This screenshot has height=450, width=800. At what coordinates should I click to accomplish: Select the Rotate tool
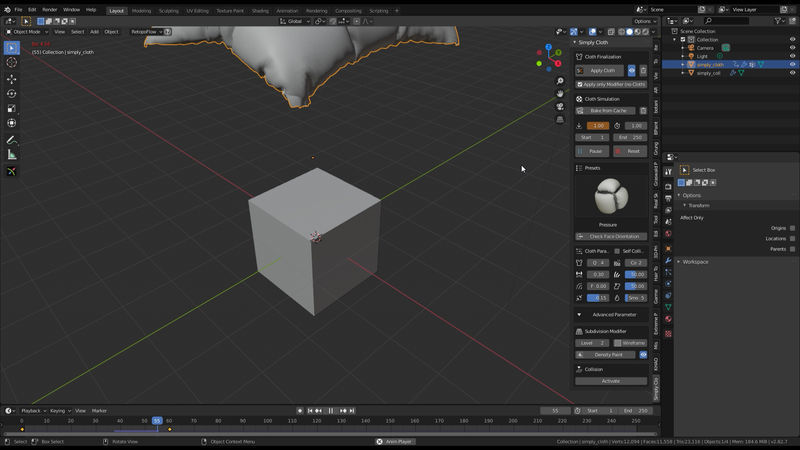(x=12, y=94)
